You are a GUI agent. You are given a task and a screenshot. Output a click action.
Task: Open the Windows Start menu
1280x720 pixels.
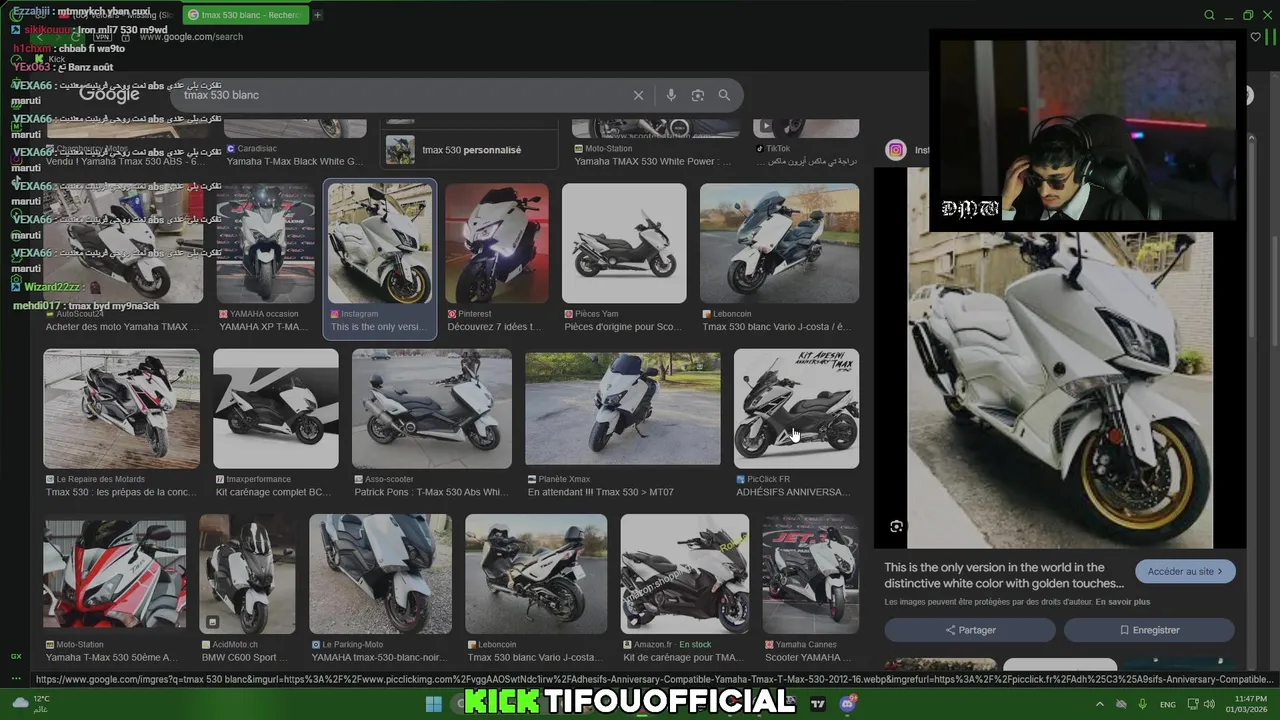tap(434, 704)
